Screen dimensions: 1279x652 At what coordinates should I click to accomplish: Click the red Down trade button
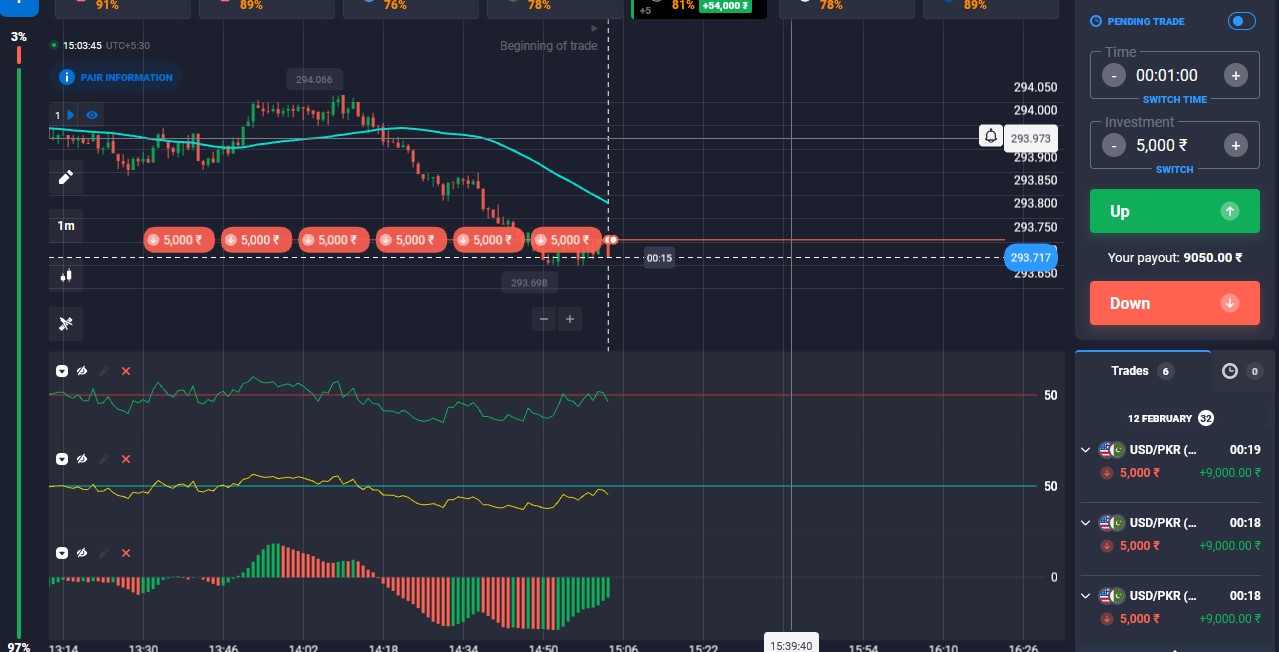pyautogui.click(x=1174, y=303)
